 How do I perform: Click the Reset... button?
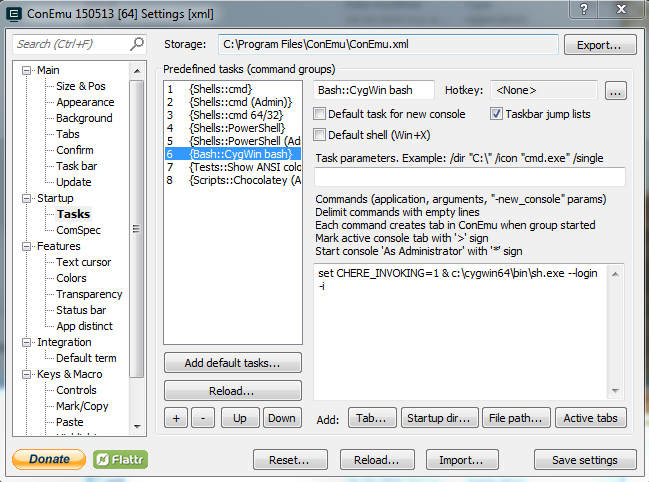click(x=290, y=460)
